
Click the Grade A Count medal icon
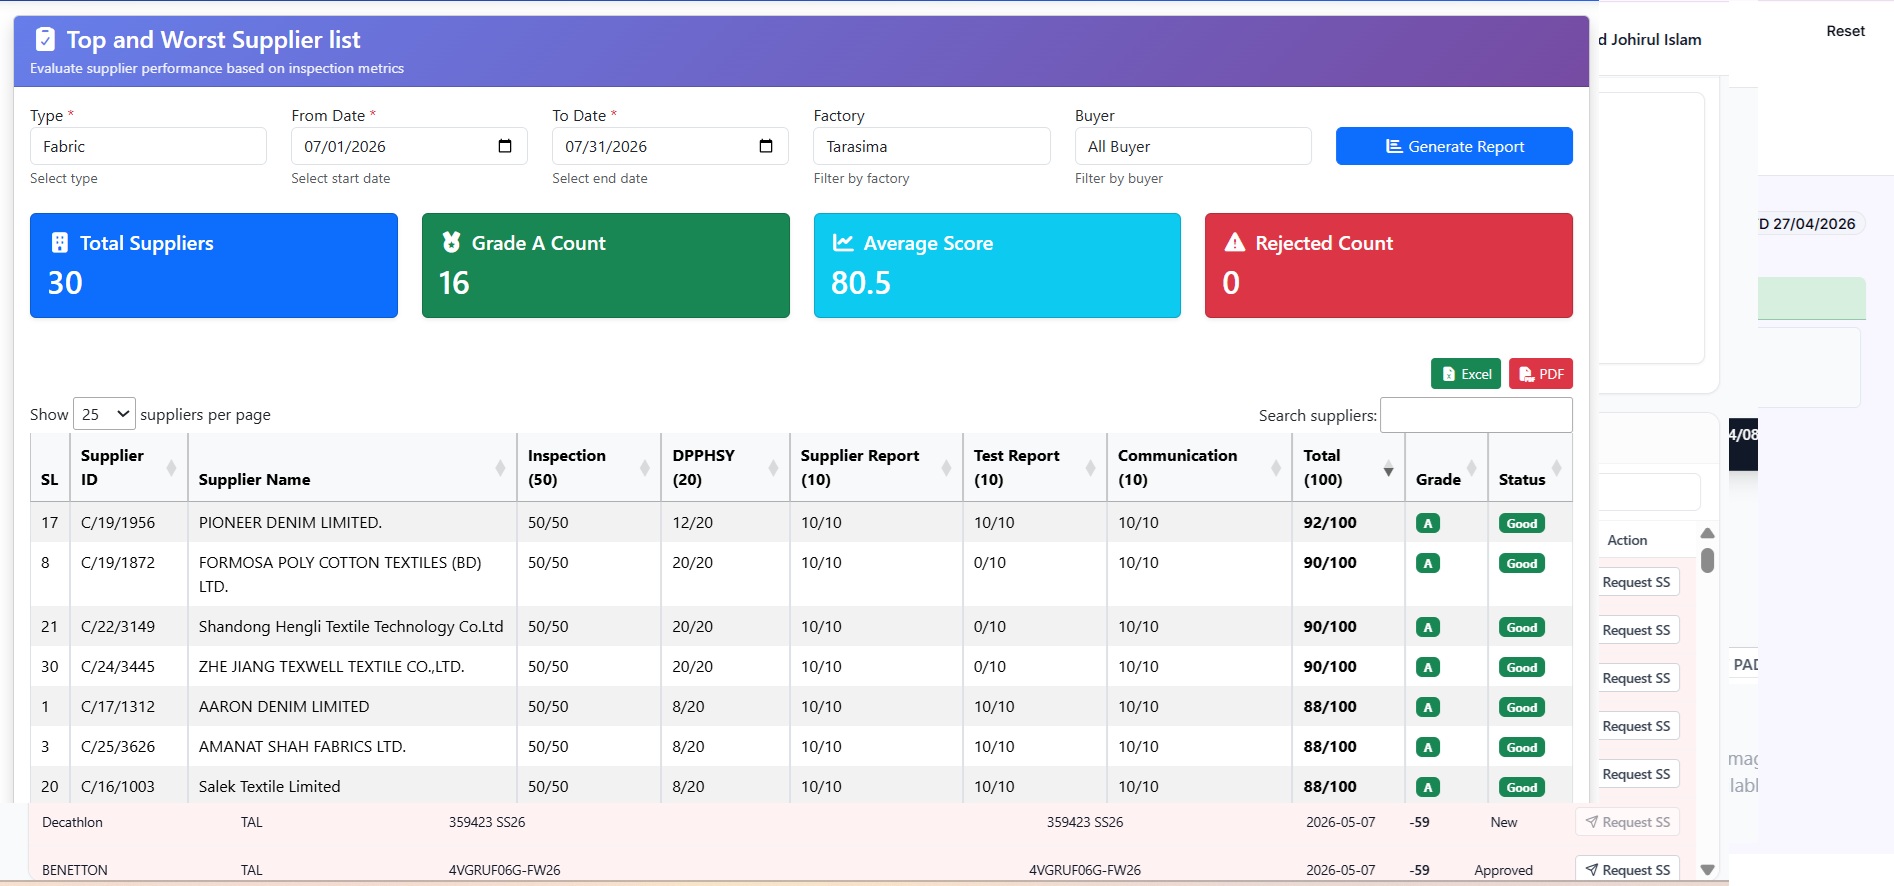pos(451,242)
